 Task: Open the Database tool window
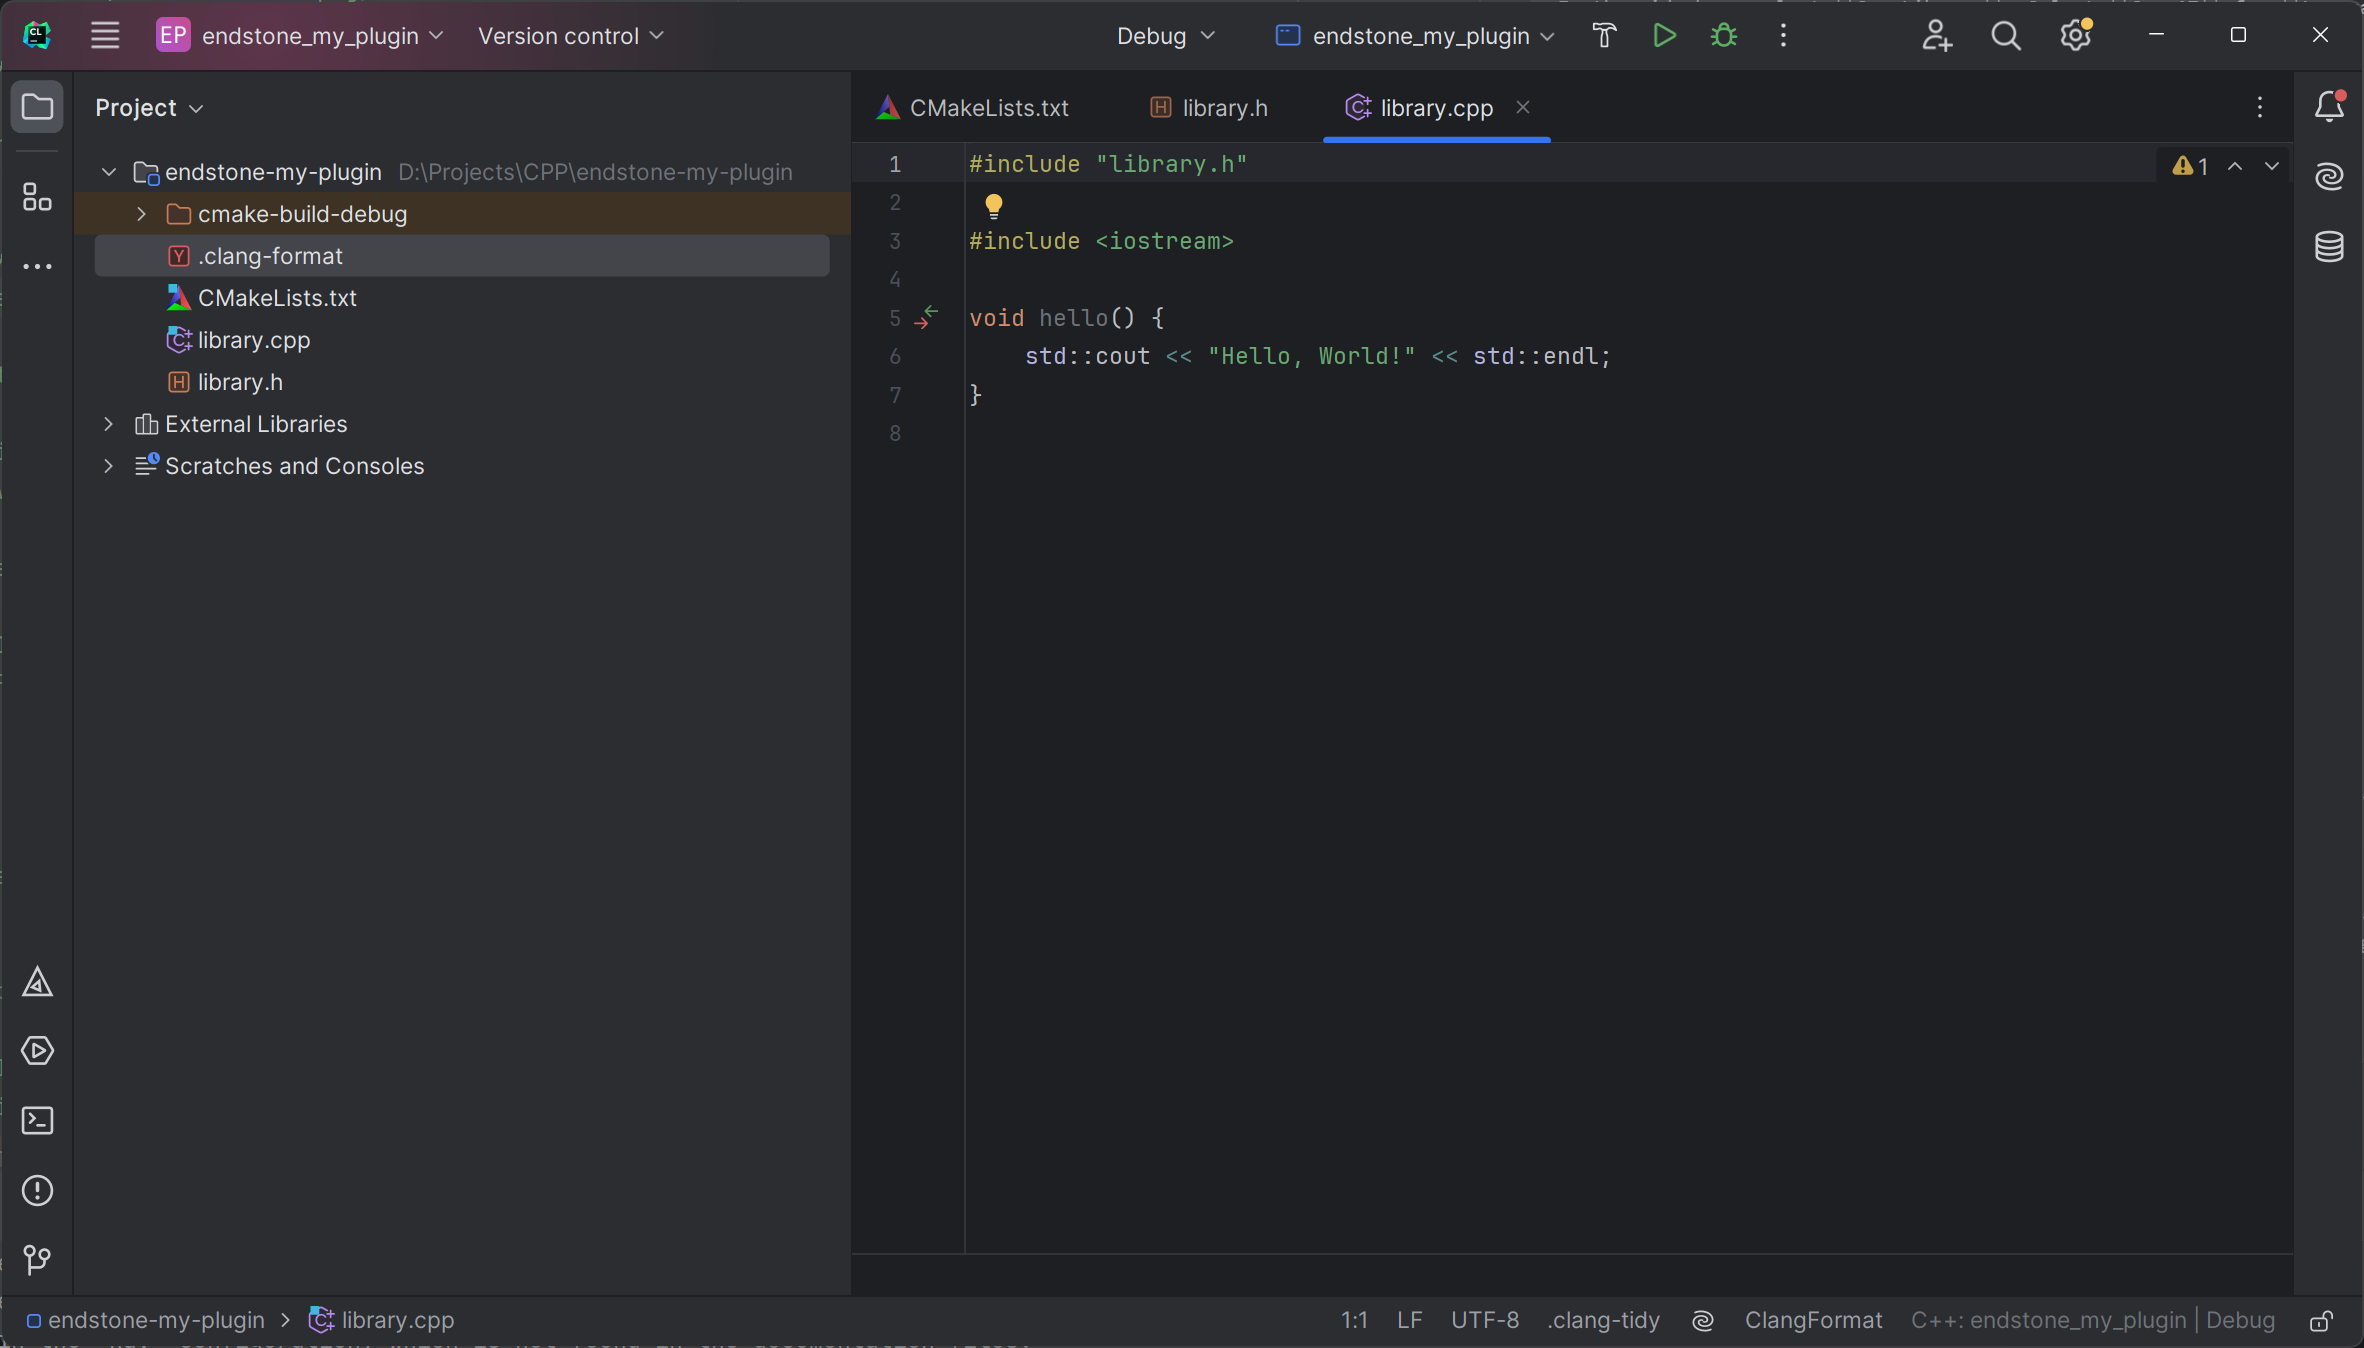point(2328,247)
